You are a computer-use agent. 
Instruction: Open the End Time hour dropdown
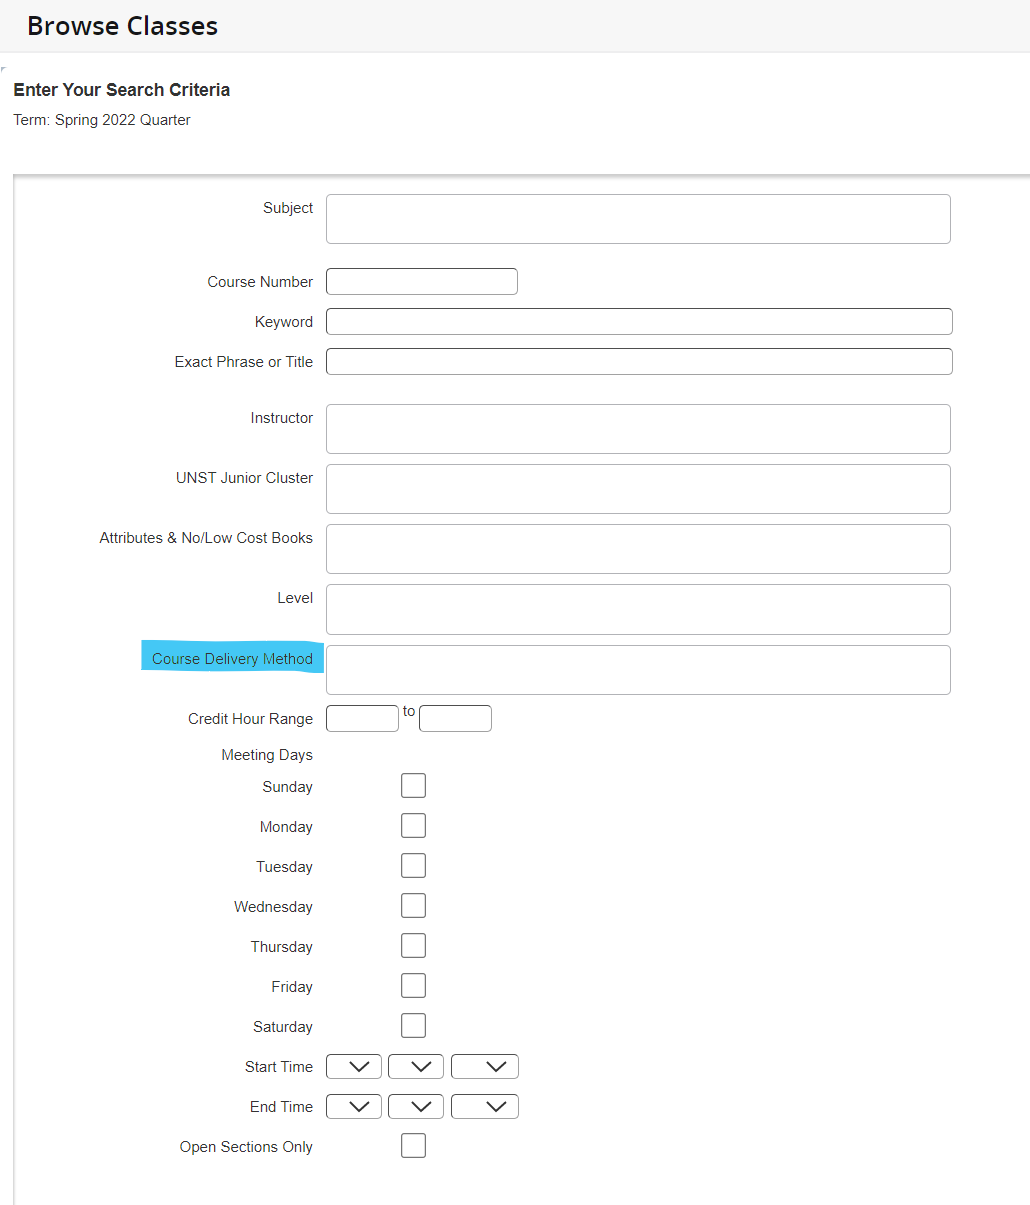pyautogui.click(x=353, y=1106)
